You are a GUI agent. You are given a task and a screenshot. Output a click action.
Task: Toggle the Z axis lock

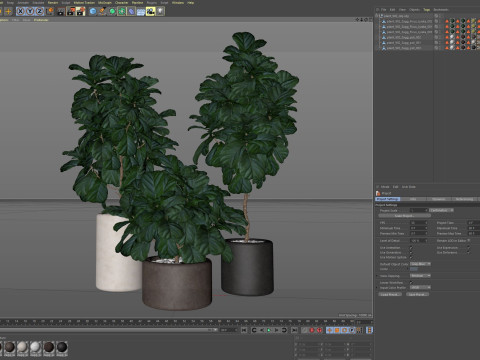[x=39, y=11]
